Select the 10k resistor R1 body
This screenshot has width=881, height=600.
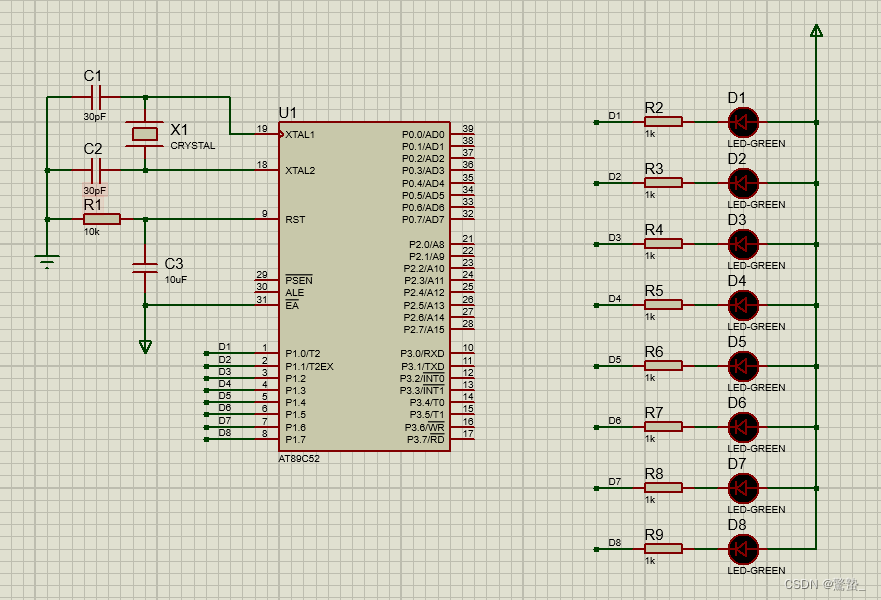coord(102,219)
